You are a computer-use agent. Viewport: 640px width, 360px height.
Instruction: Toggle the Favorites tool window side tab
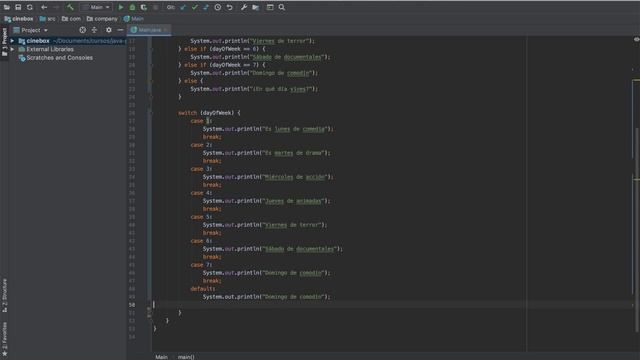[x=4, y=339]
